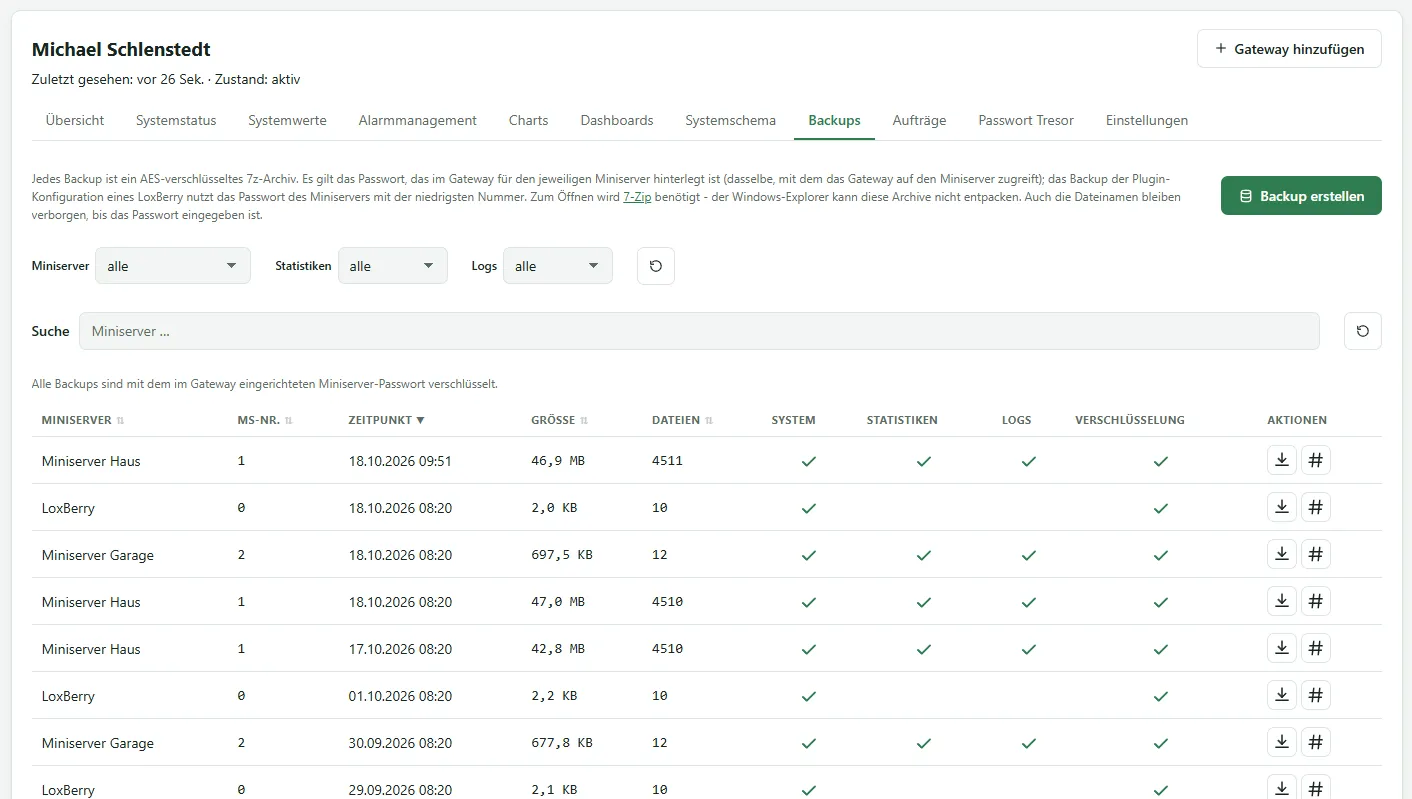
Task: Open the Systemstatus tab
Action: tap(176, 120)
